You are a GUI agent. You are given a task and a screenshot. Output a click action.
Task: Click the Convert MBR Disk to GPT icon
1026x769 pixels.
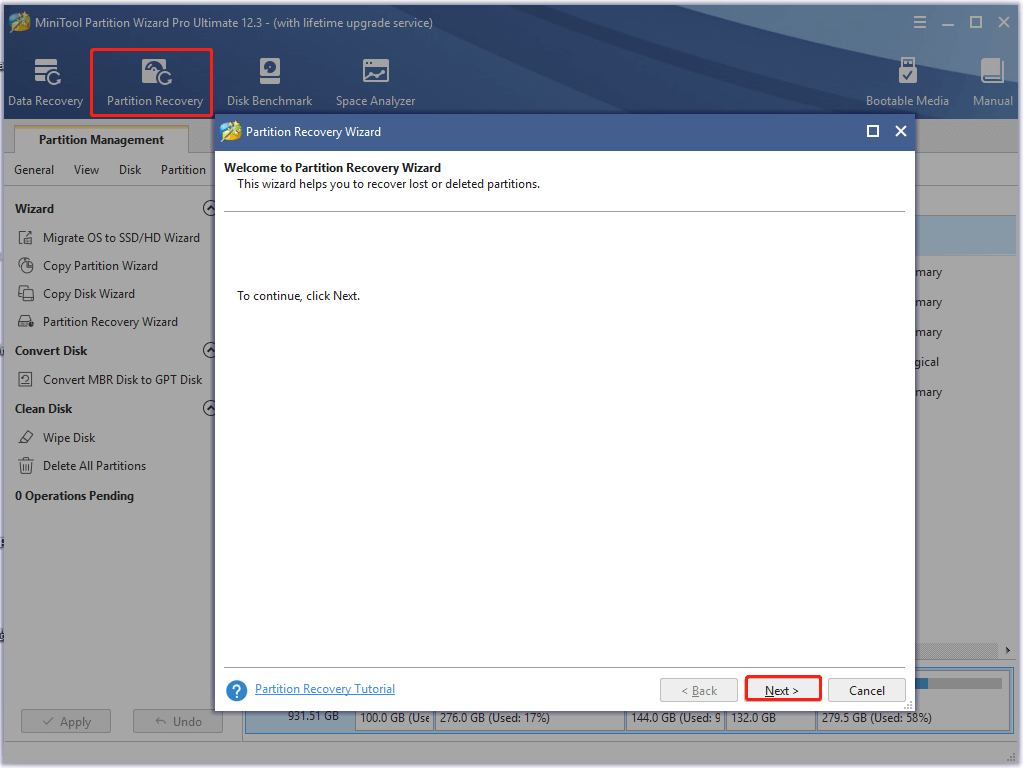click(26, 380)
